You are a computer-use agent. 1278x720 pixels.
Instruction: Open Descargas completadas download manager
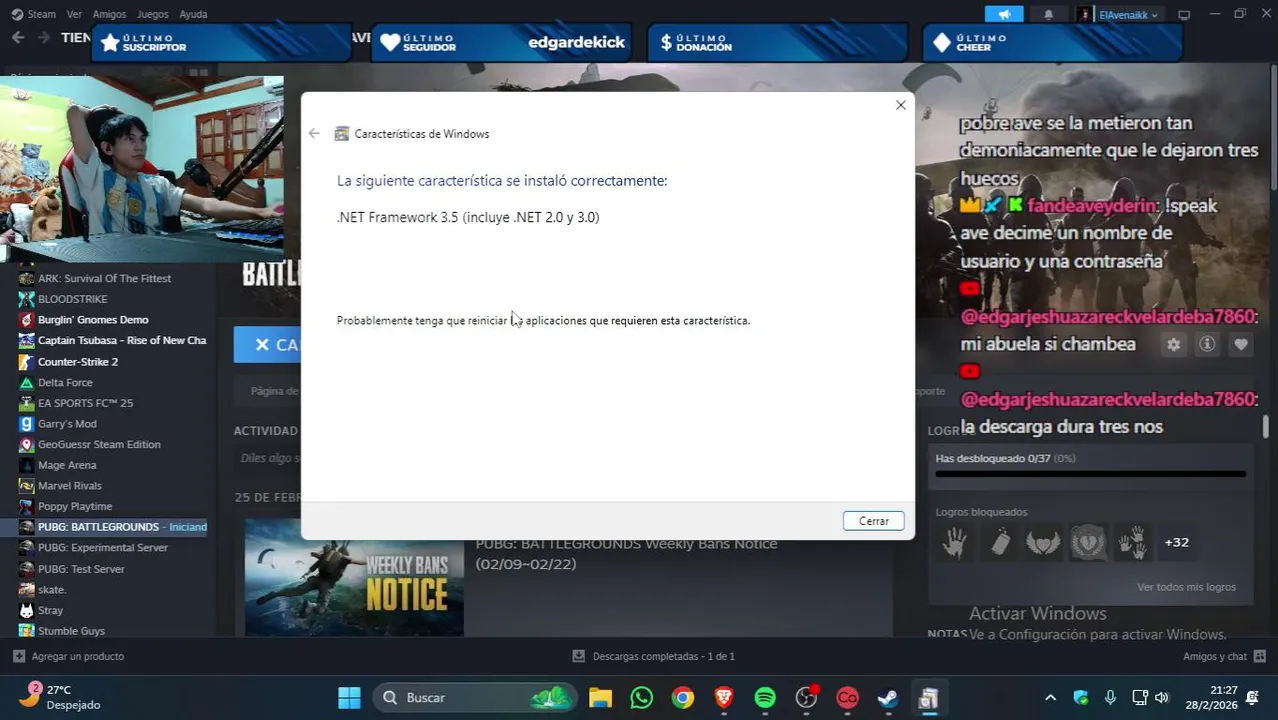(x=653, y=656)
